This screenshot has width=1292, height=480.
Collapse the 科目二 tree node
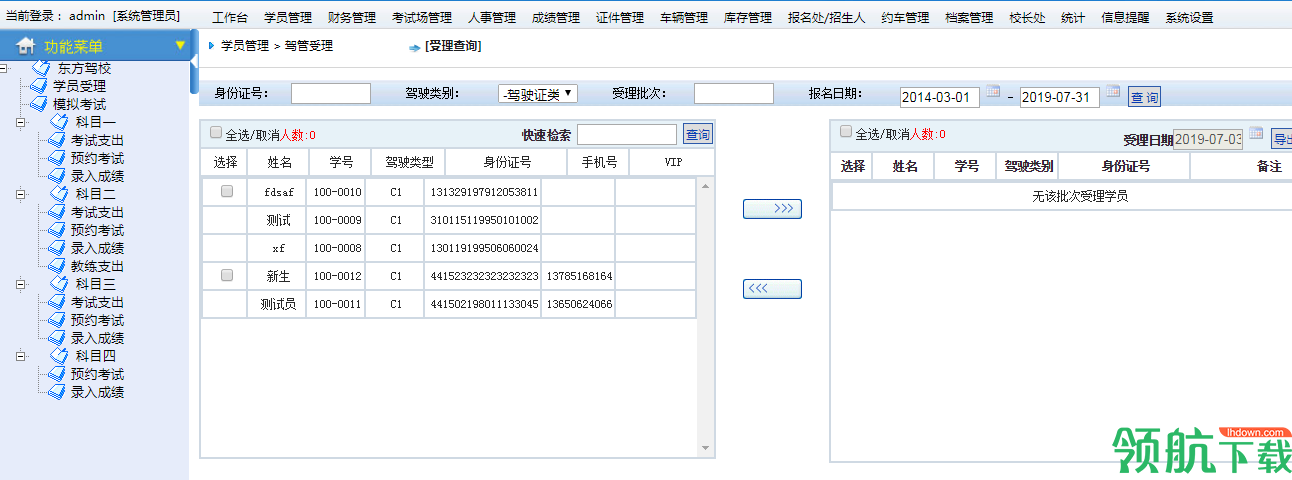tap(21, 194)
